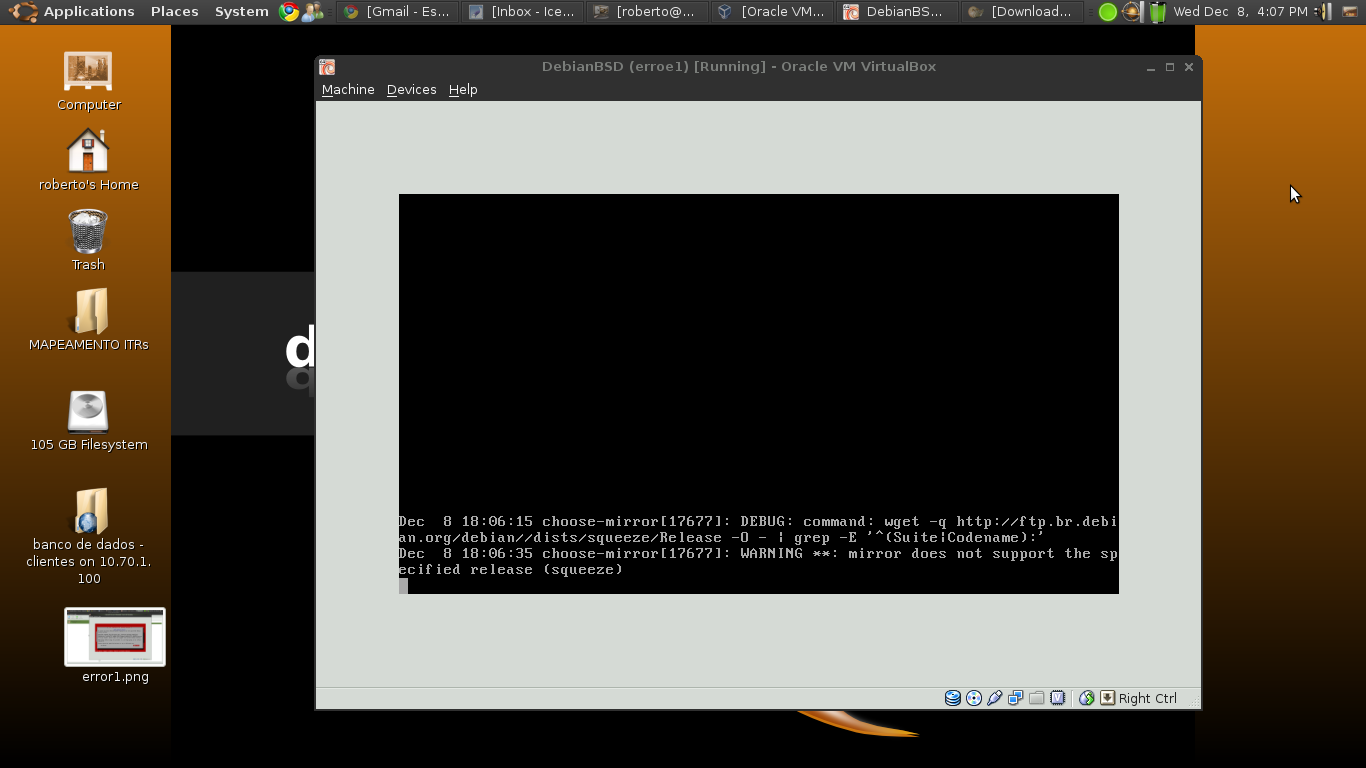The width and height of the screenshot is (1366, 768).
Task: Select the error1.png thumbnail on desktop
Action: (x=115, y=646)
